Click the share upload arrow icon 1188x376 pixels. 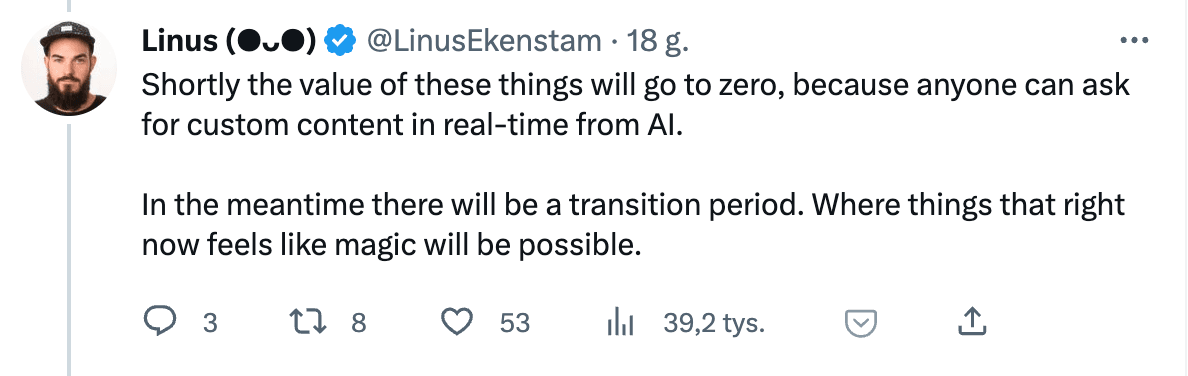click(x=971, y=323)
